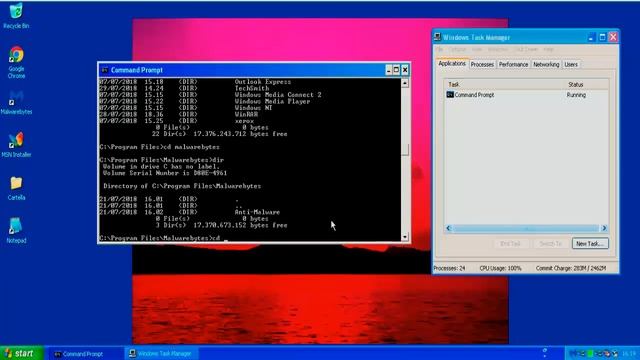Screen dimensions: 640x360
Task: Activate Command Prompt taskbar button
Action: (84, 354)
